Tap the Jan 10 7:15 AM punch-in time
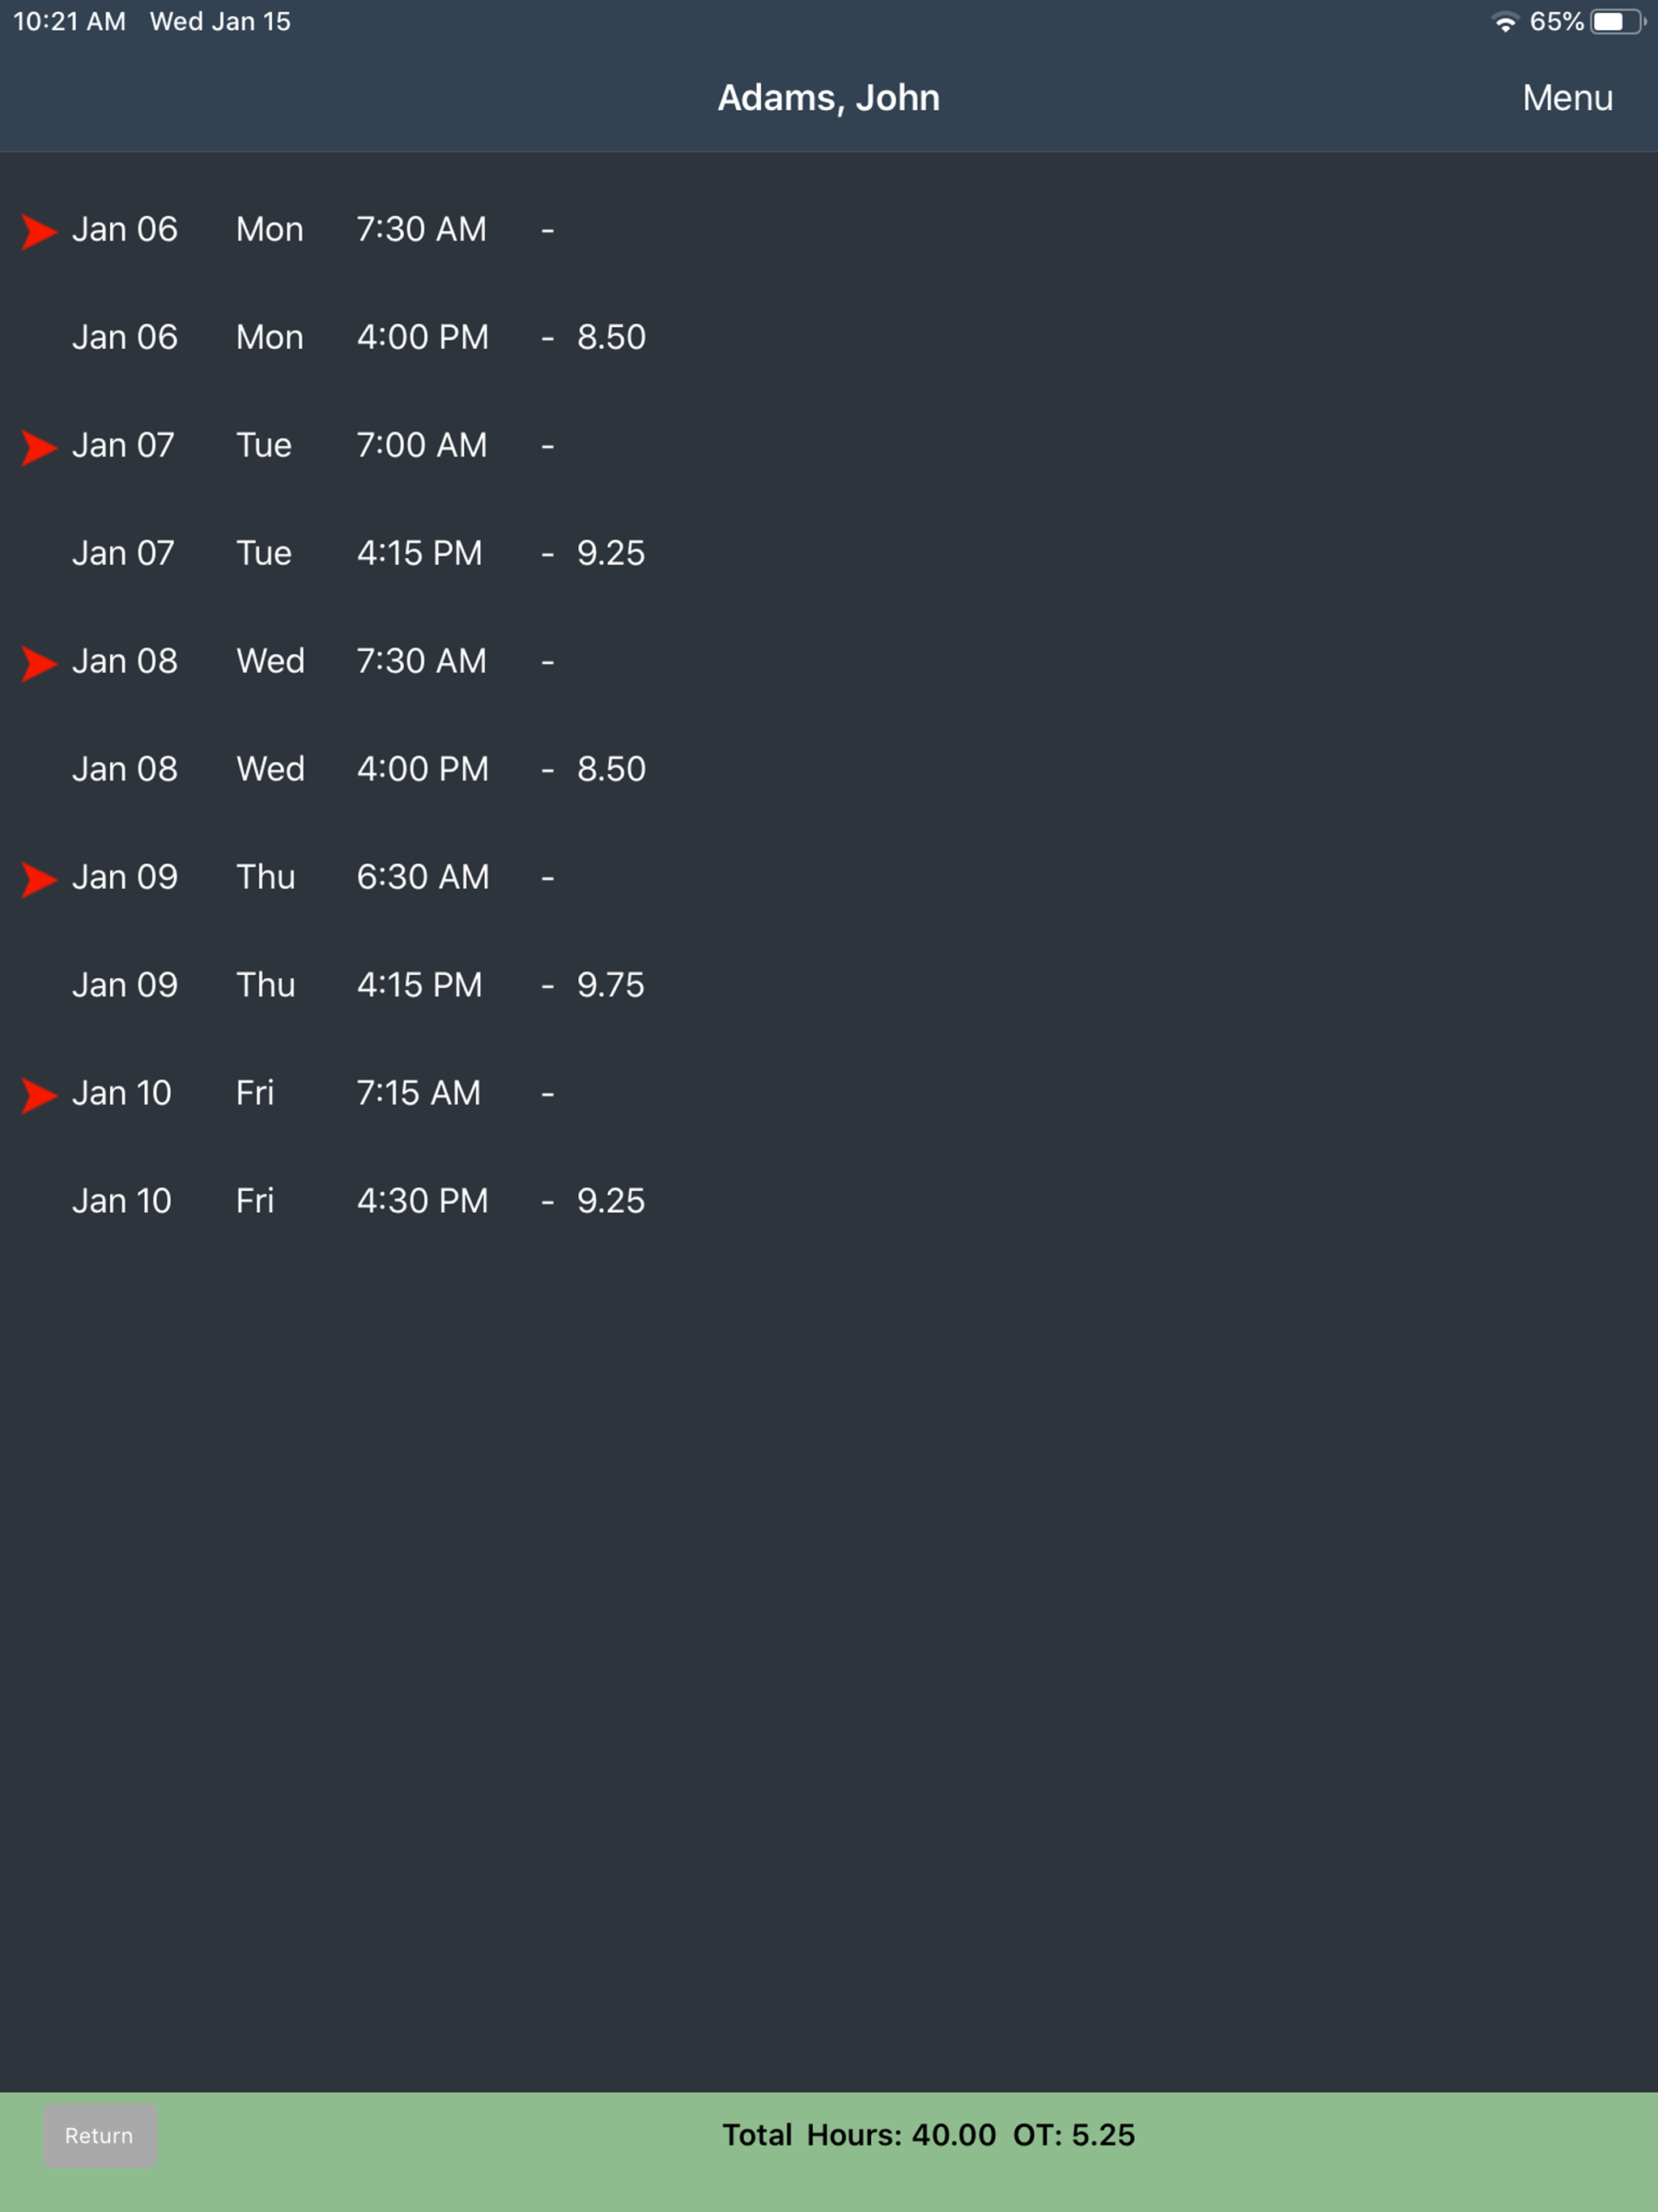The width and height of the screenshot is (1658, 2212). point(419,1093)
